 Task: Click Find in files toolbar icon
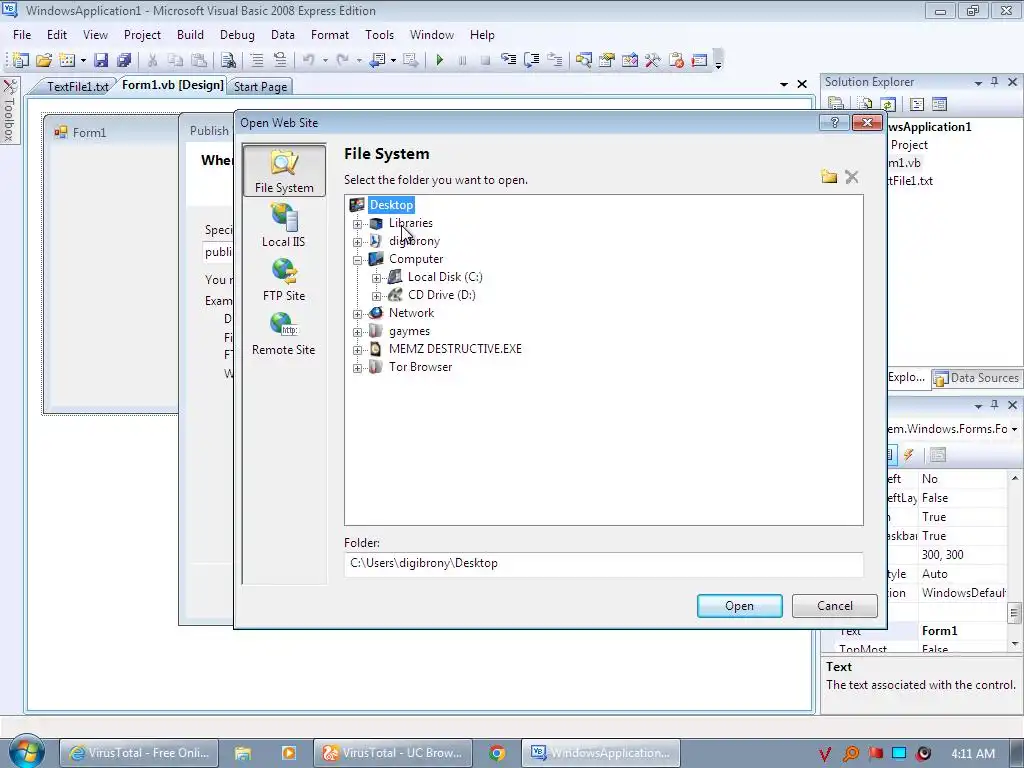[228, 61]
